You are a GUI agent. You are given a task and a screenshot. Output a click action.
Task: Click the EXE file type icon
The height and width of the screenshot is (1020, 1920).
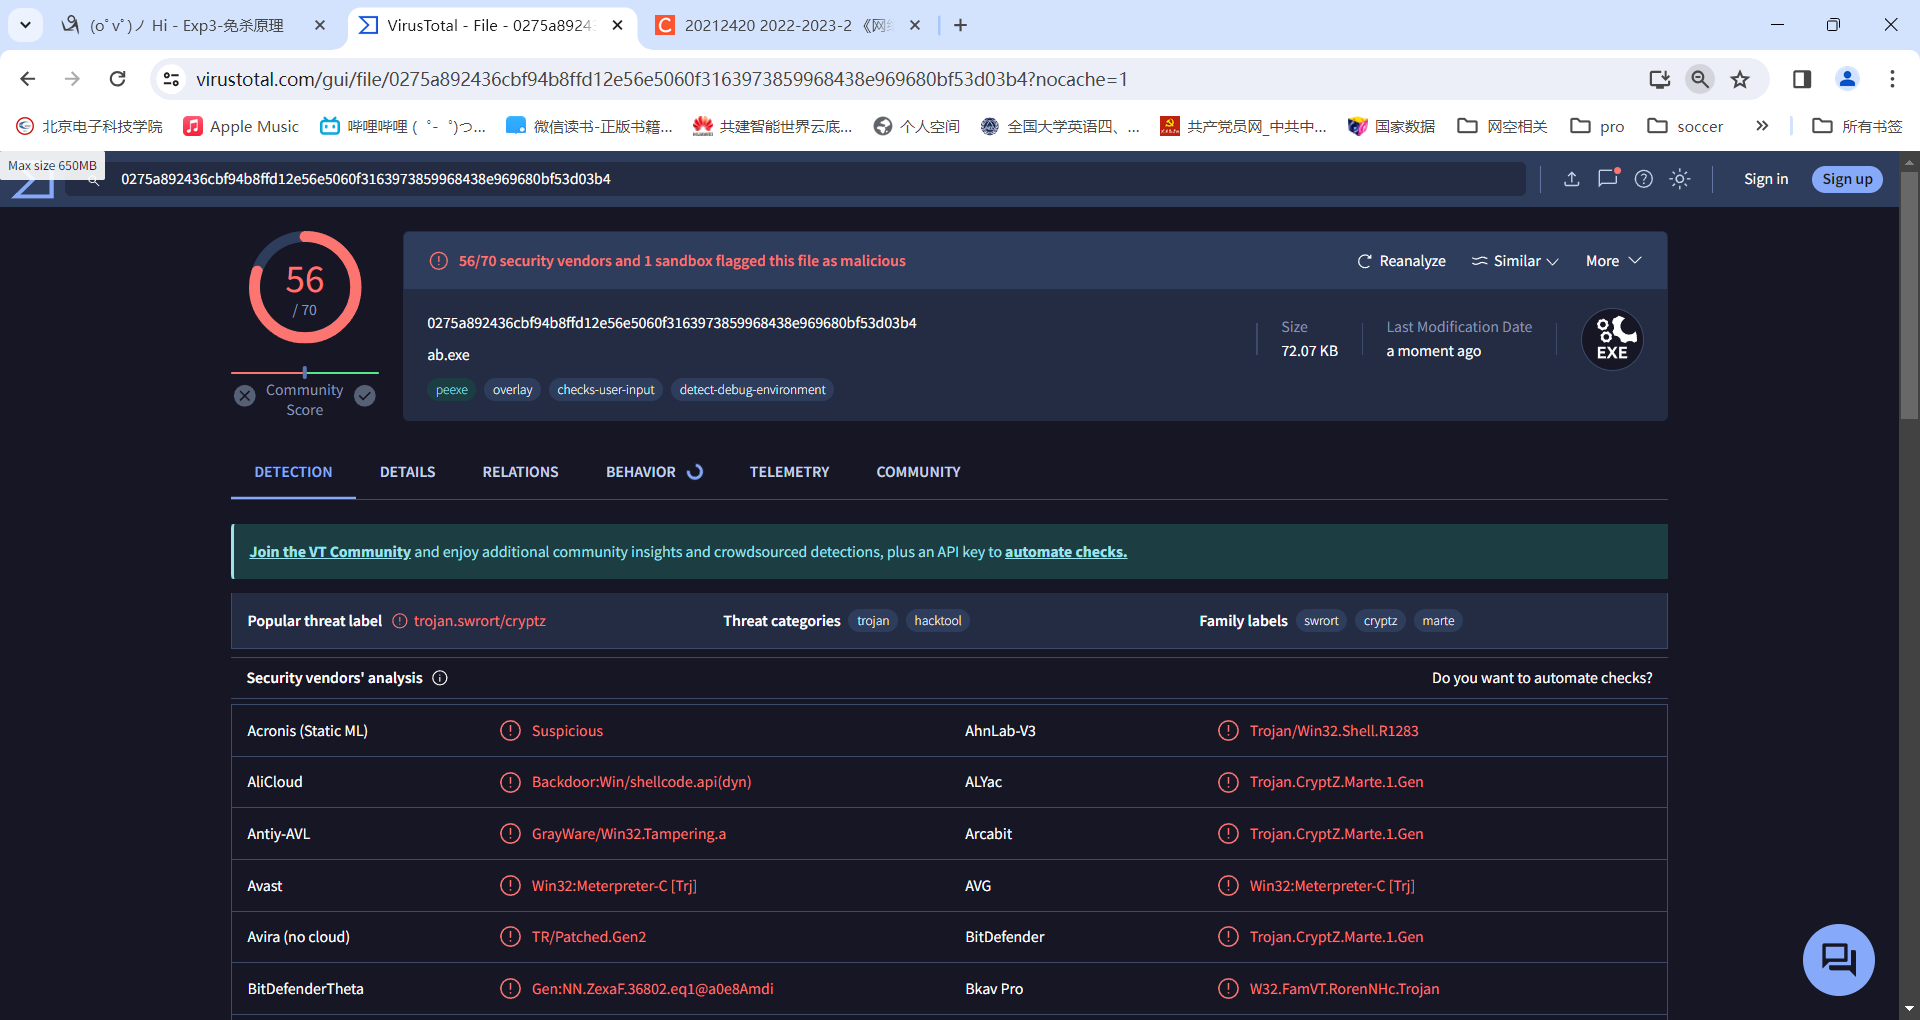[x=1612, y=339]
